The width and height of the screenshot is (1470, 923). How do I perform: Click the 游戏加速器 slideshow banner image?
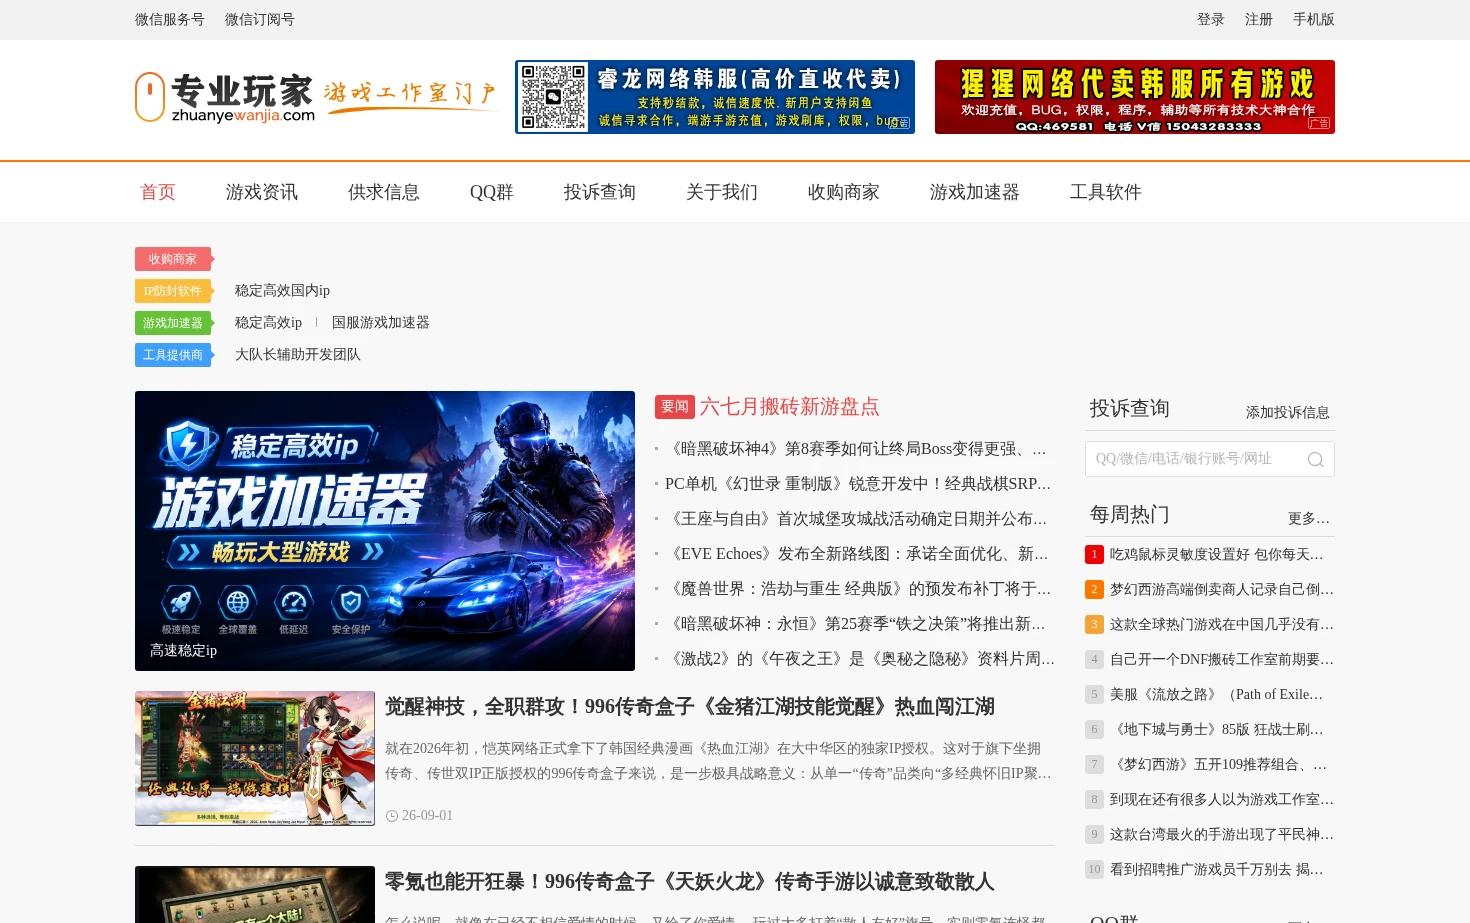pos(385,531)
